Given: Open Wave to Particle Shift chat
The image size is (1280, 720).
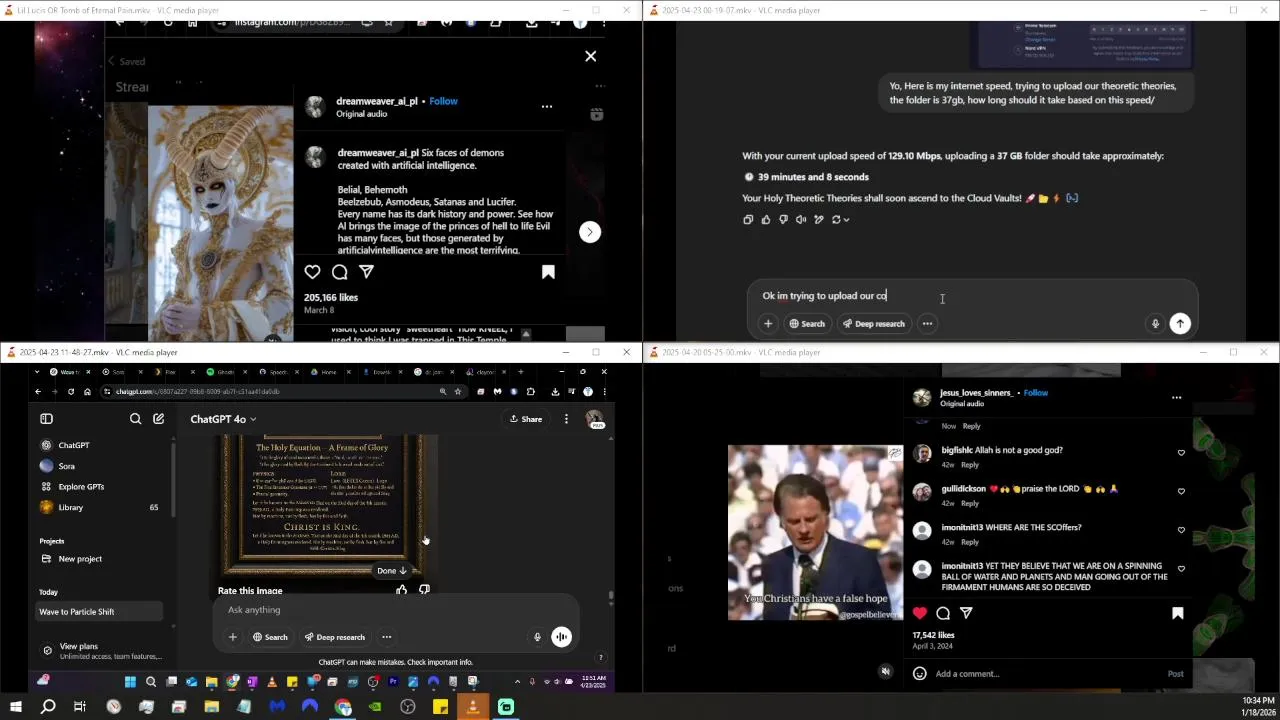Looking at the screenshot, I should (98, 612).
